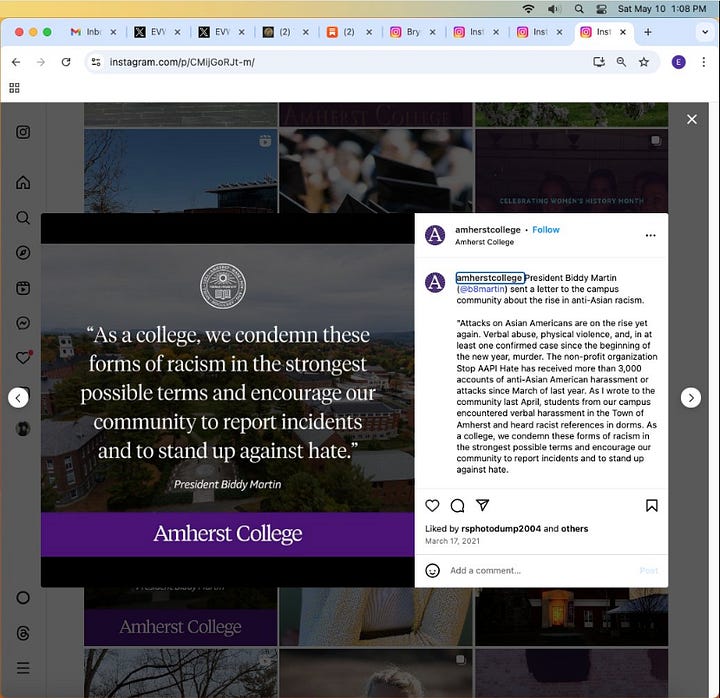The width and height of the screenshot is (720, 698).
Task: Open Explore compass icon
Action: pos(23,253)
